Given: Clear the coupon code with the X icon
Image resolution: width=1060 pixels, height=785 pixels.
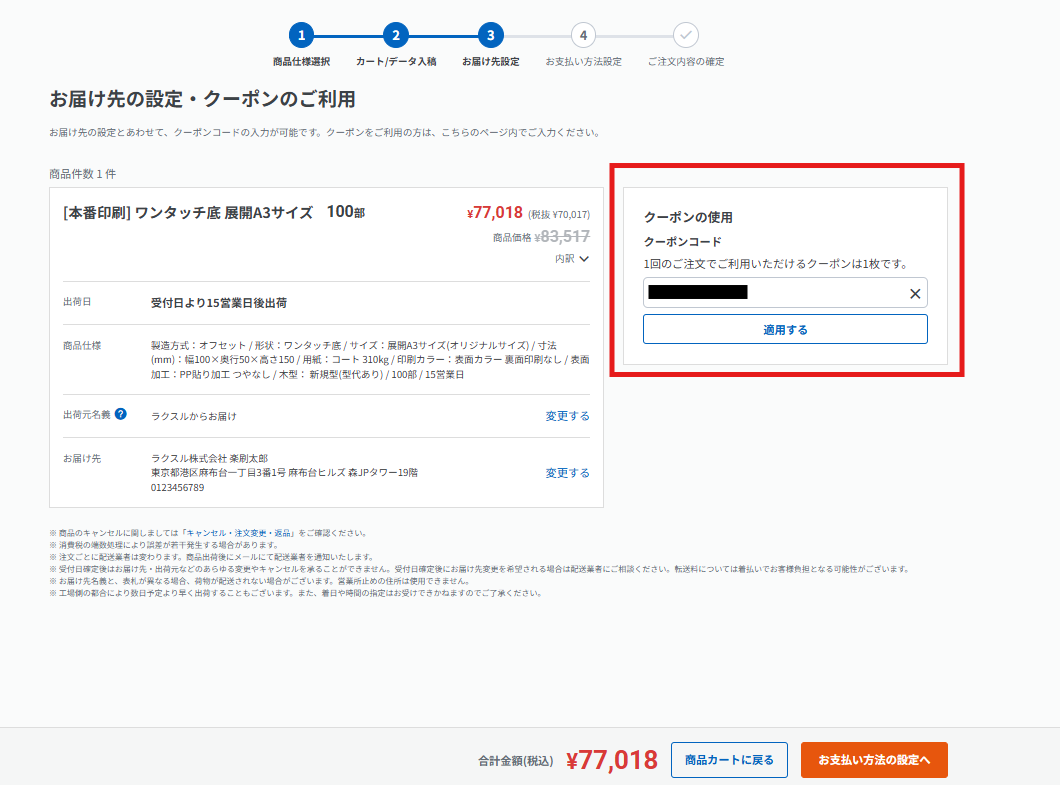Looking at the screenshot, I should click(x=915, y=293).
